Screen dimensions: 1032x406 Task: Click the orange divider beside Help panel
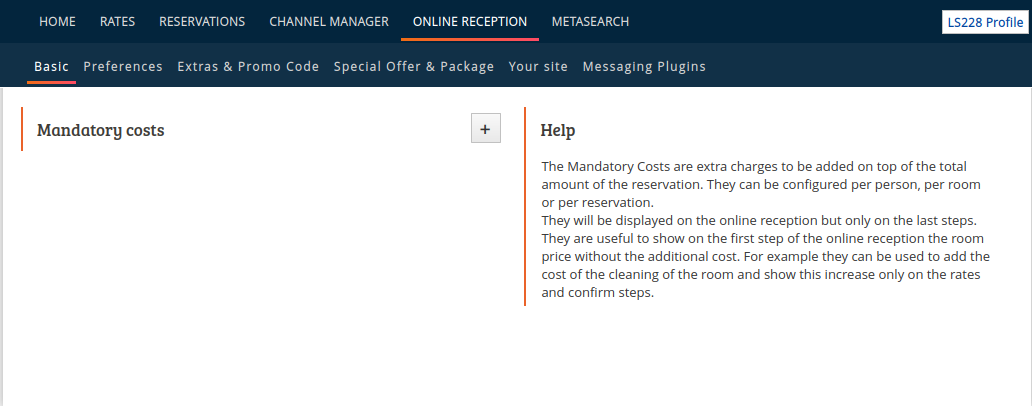pyautogui.click(x=525, y=206)
